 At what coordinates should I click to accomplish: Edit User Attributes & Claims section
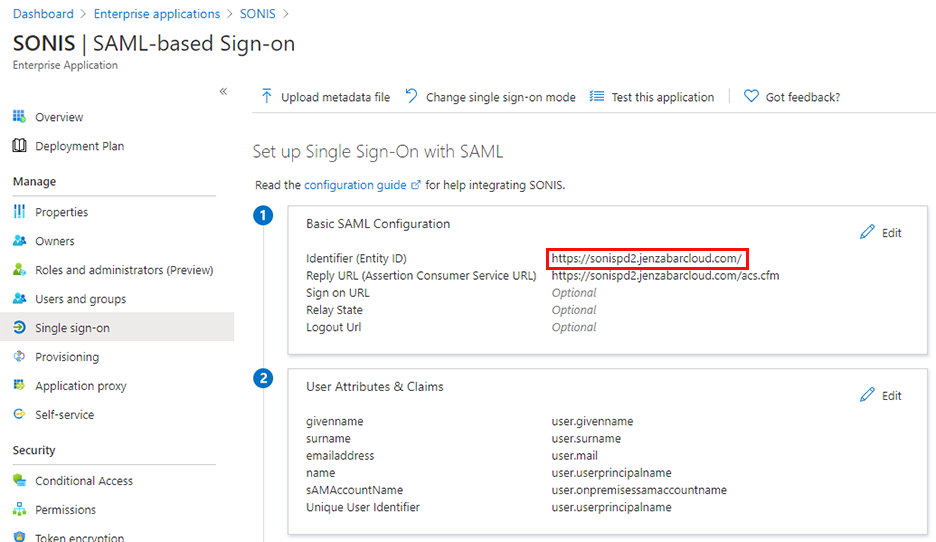(x=881, y=396)
